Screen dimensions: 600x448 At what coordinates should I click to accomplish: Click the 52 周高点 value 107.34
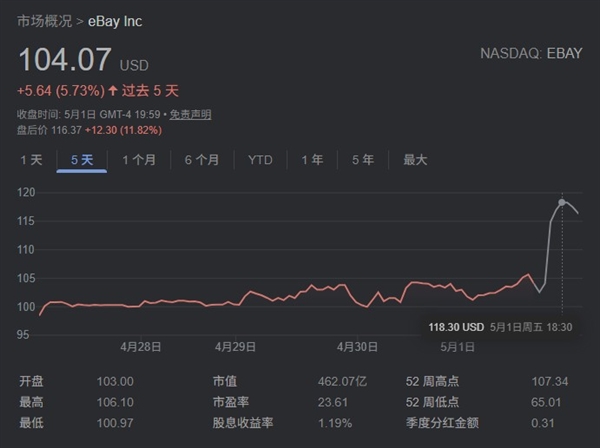(550, 381)
